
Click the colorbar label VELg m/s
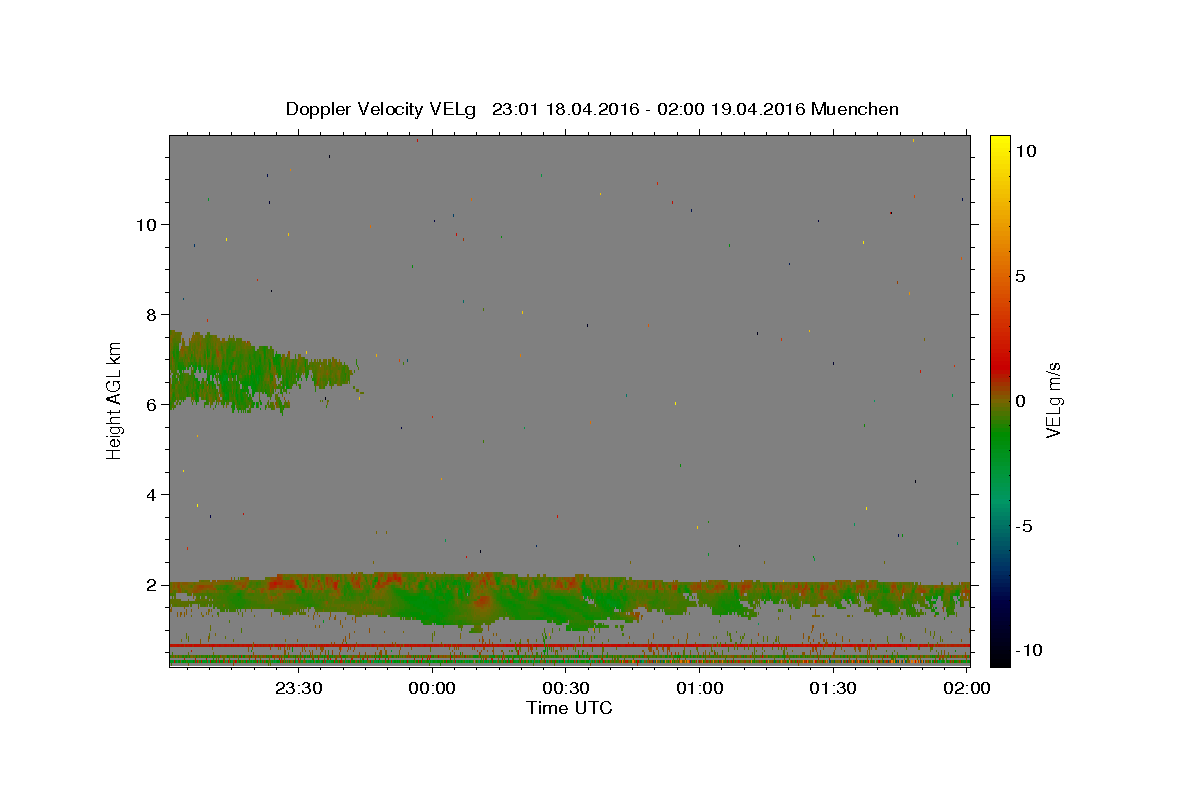[x=1054, y=401]
